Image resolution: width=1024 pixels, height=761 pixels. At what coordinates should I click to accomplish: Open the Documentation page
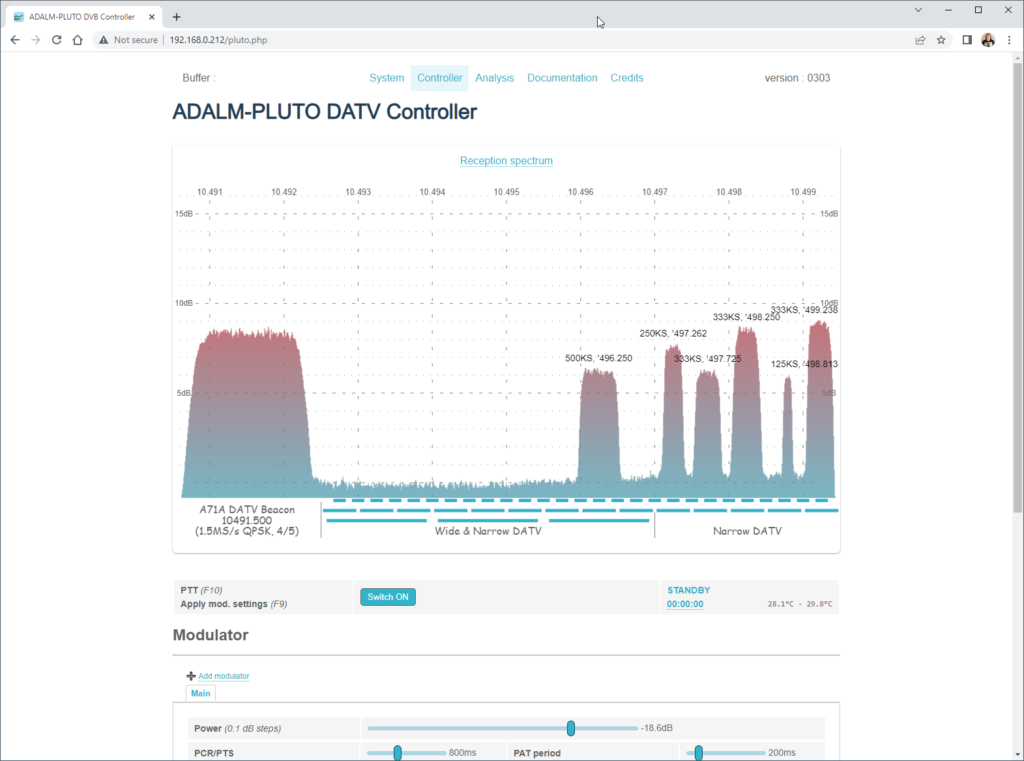coord(562,78)
